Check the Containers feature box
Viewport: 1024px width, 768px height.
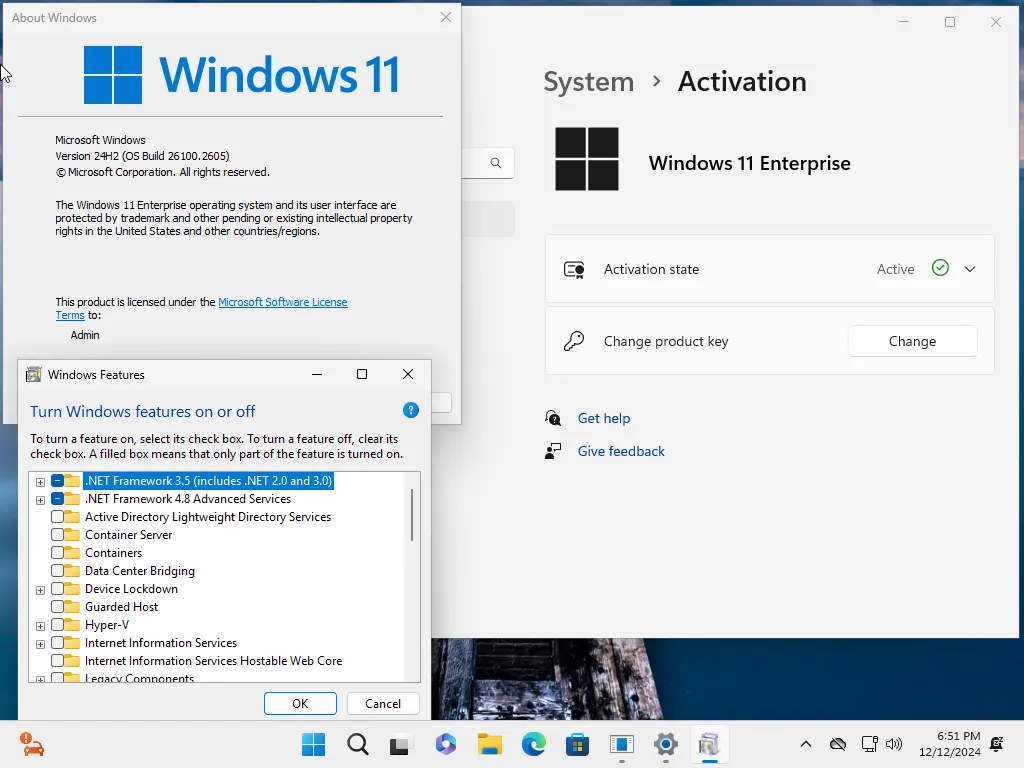(57, 552)
